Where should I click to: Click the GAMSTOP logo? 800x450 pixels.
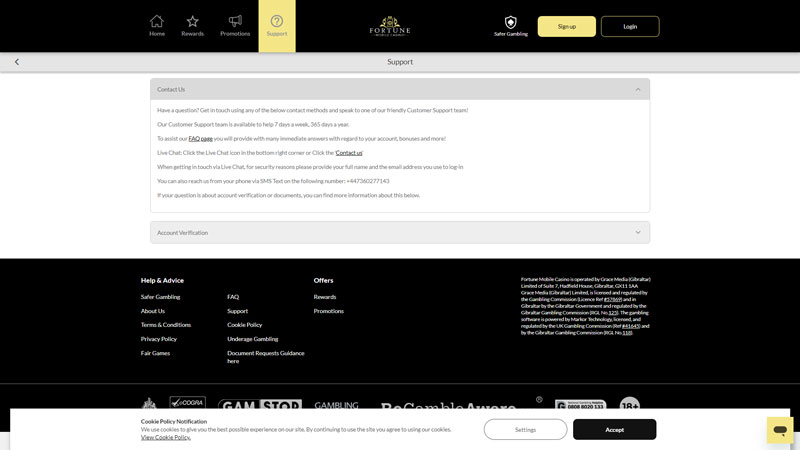260,404
